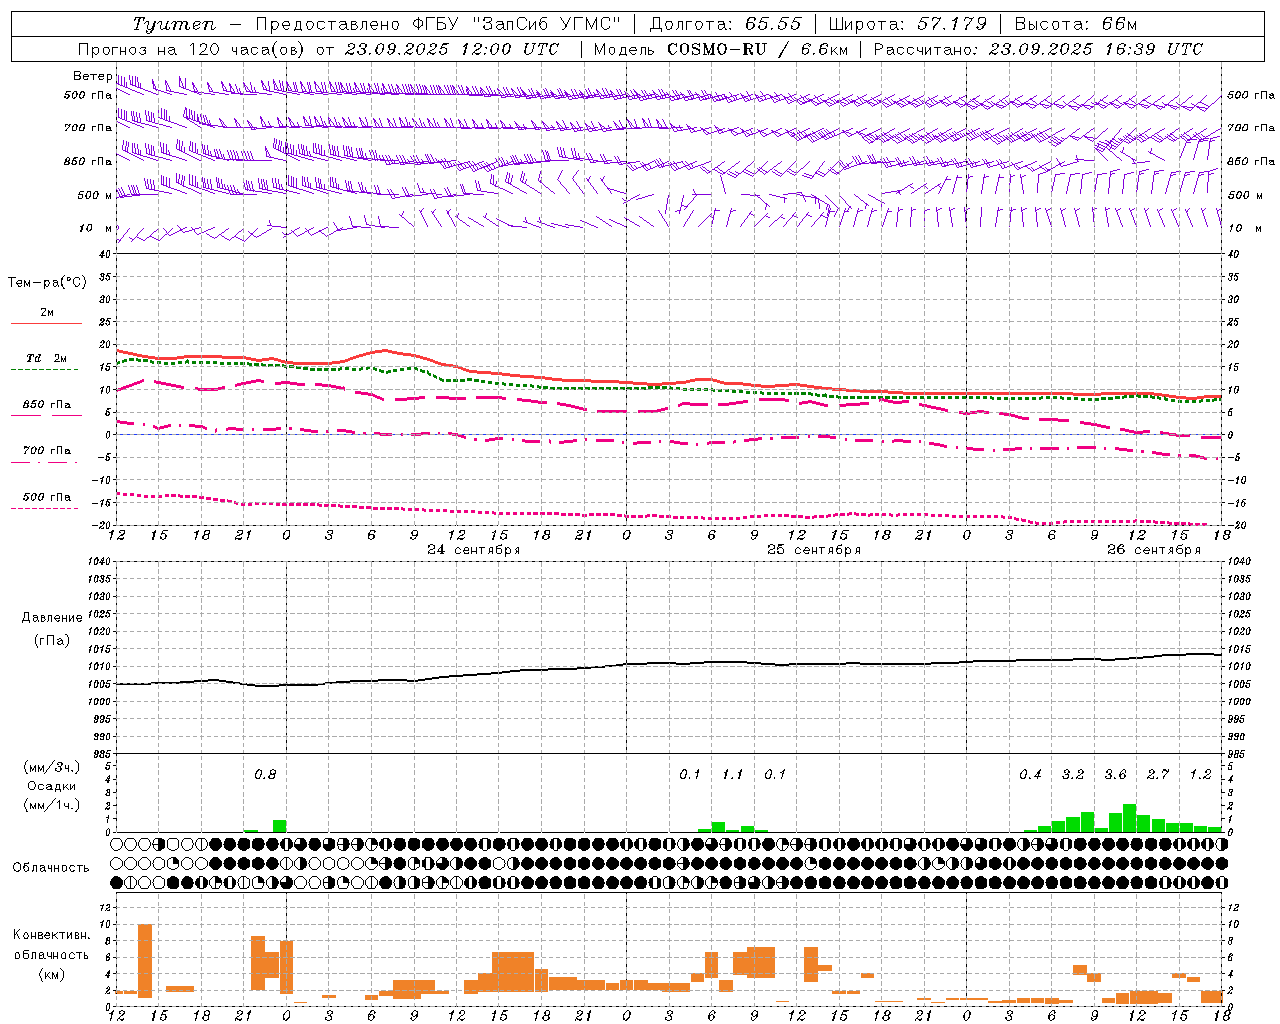The image size is (1280, 1024).
Task: Click "(гПа)" unit under Давление
Action: pos(52,641)
